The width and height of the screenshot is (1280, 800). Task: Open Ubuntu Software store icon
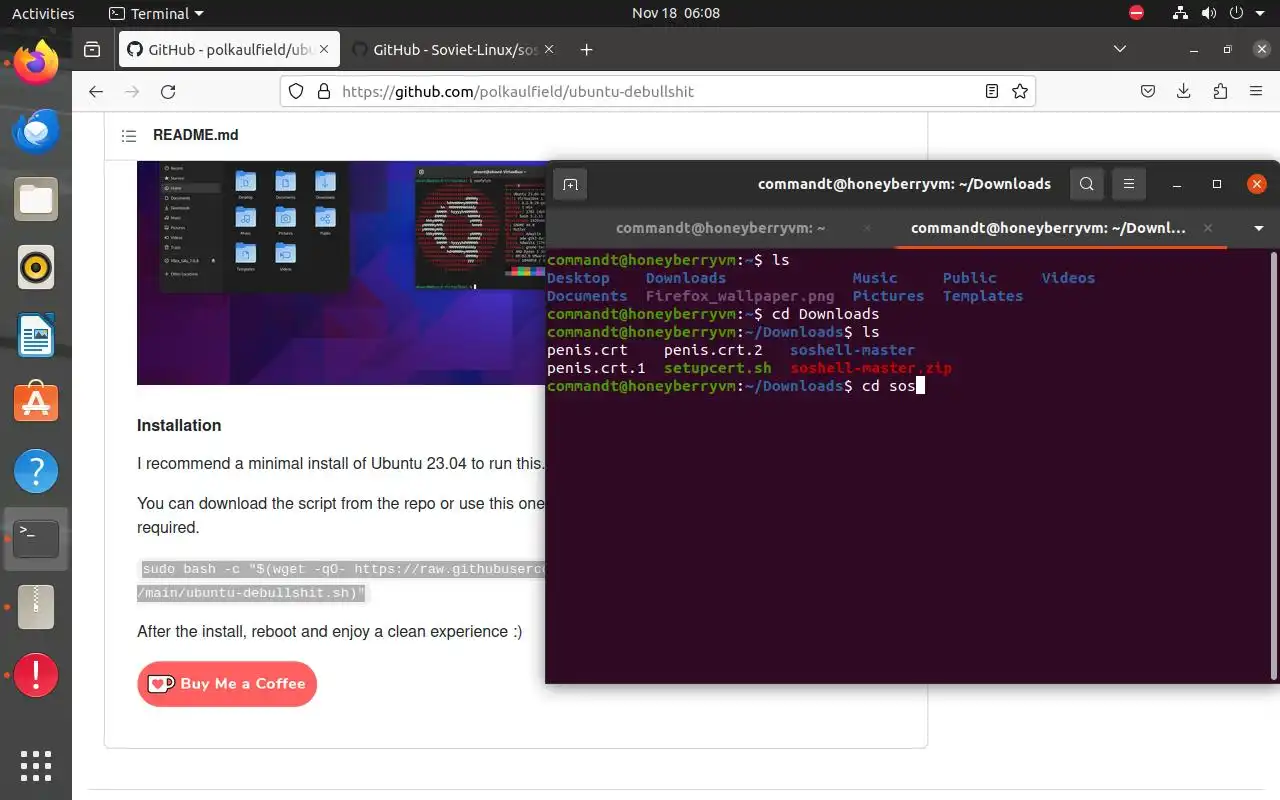pyautogui.click(x=36, y=403)
